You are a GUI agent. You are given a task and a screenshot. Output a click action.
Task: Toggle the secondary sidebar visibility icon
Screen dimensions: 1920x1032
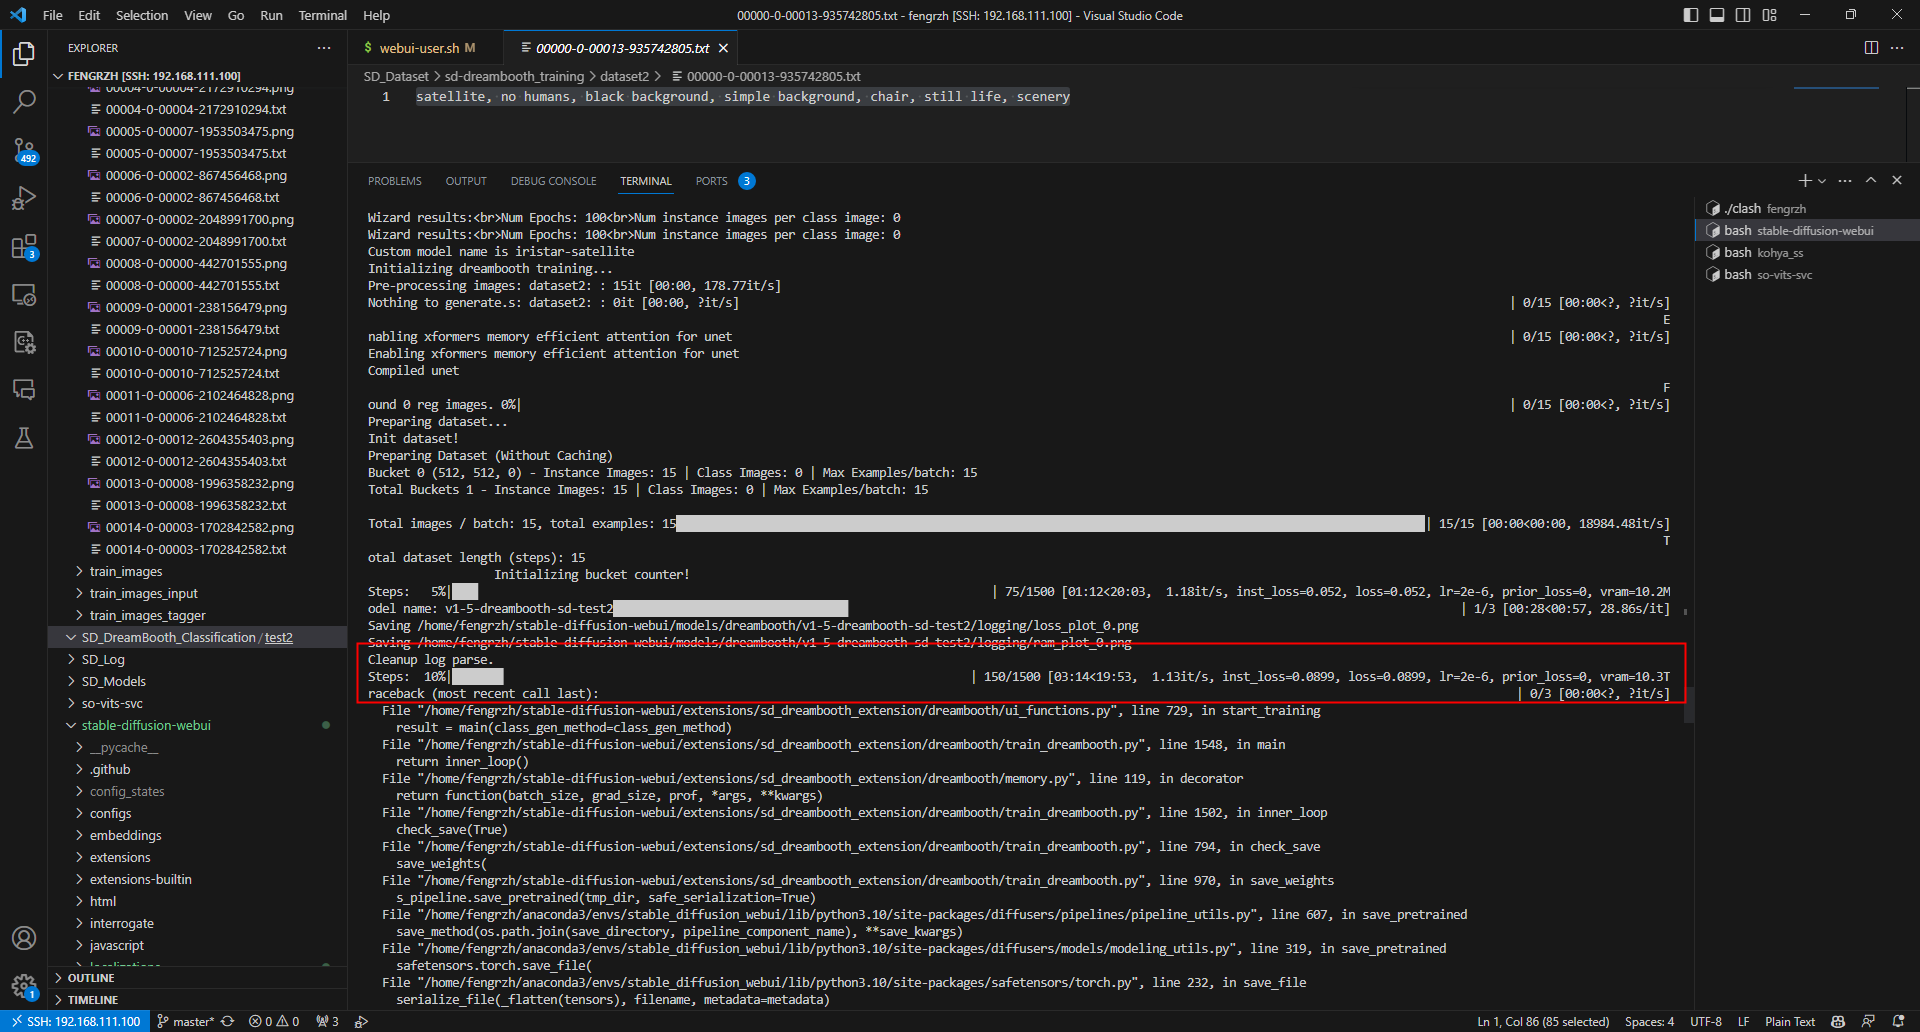pyautogui.click(x=1743, y=14)
